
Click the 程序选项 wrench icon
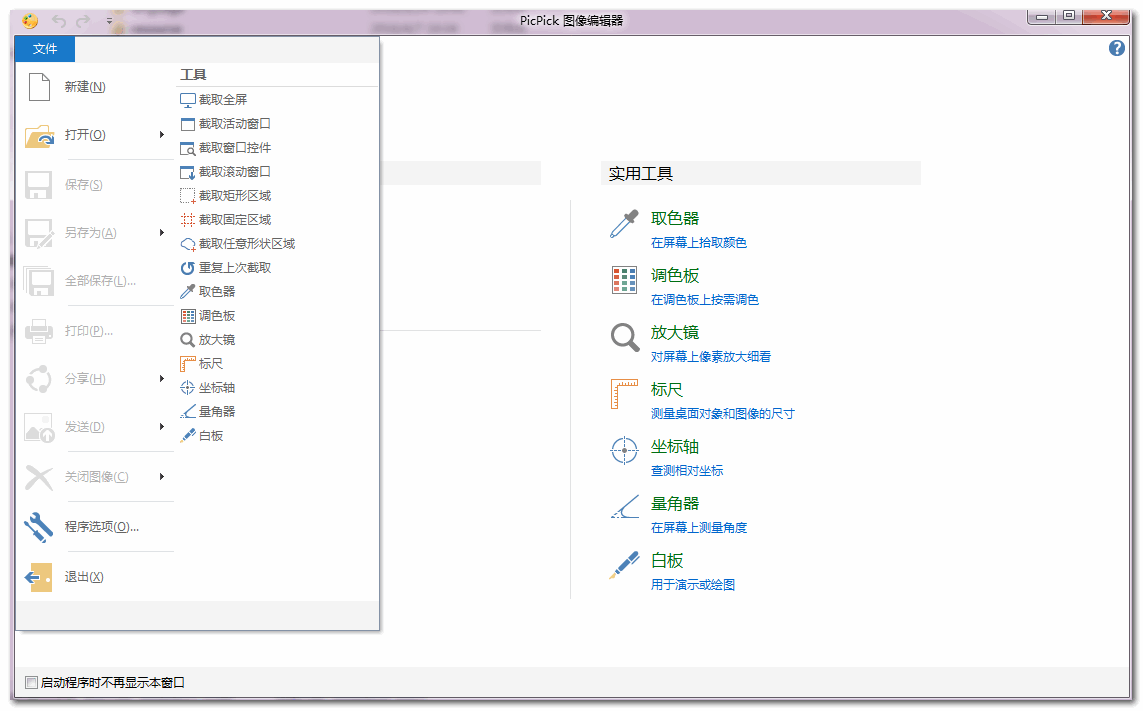click(x=39, y=527)
